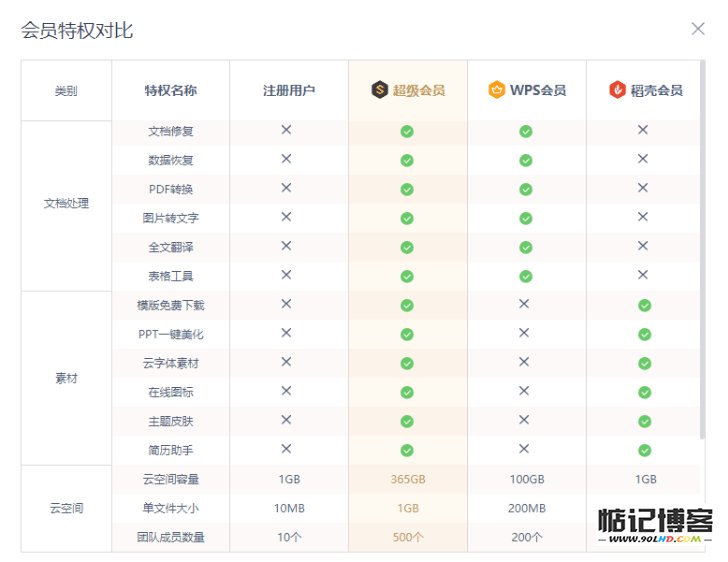This screenshot has width=728, height=562.
Task: Click the WPS会员 crown icon
Action: 496,90
